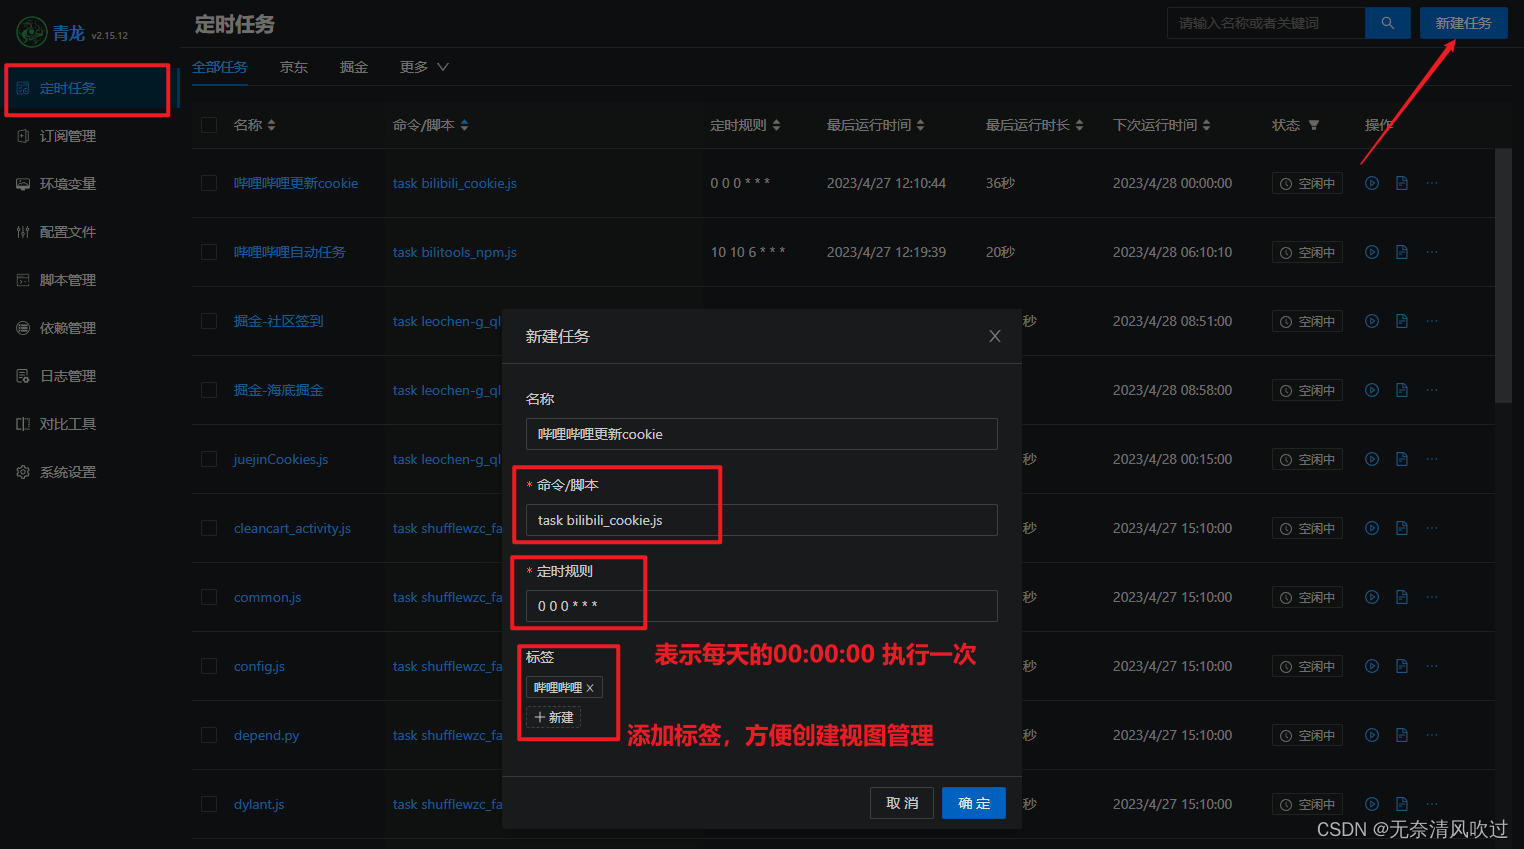Check the 哔哩哔哩自动任务 row checkbox

tap(209, 252)
